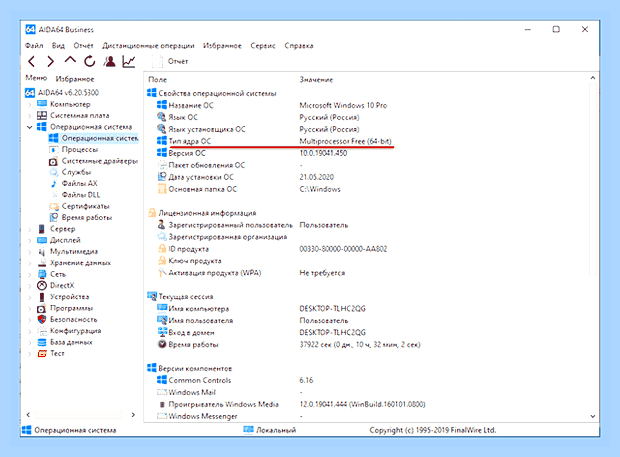Open the user management icon in the toolbar
Image resolution: width=620 pixels, height=457 pixels.
110,61
